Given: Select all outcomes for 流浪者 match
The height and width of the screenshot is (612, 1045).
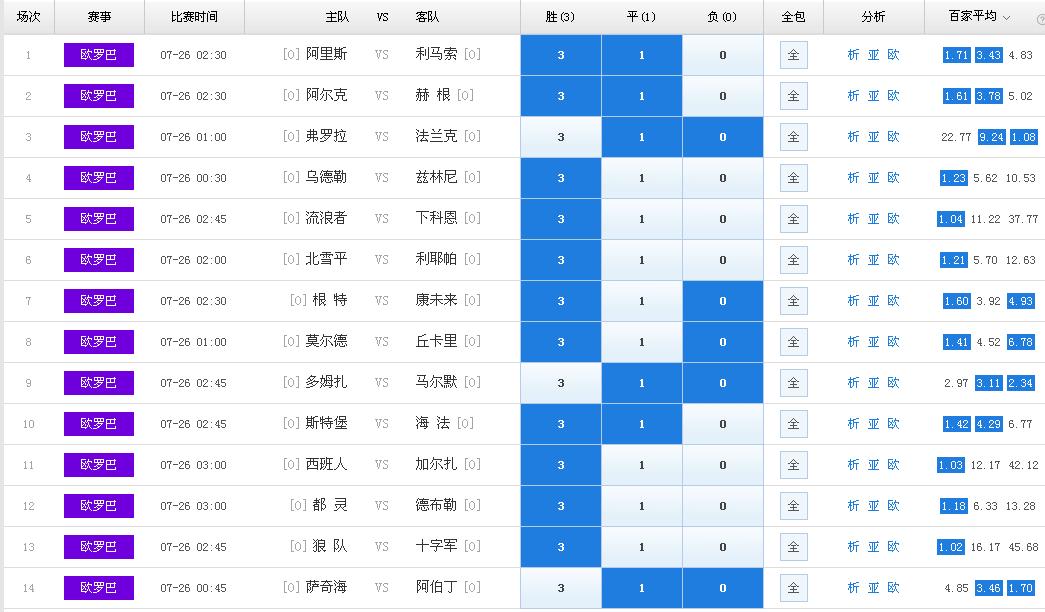Looking at the screenshot, I should tap(793, 219).
